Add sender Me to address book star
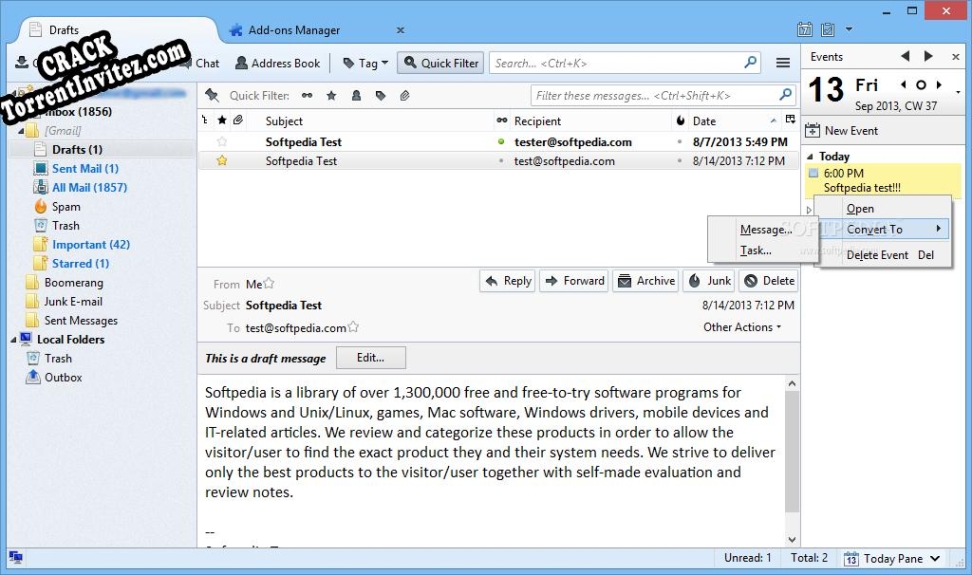Image resolution: width=972 pixels, height=575 pixels. click(268, 283)
